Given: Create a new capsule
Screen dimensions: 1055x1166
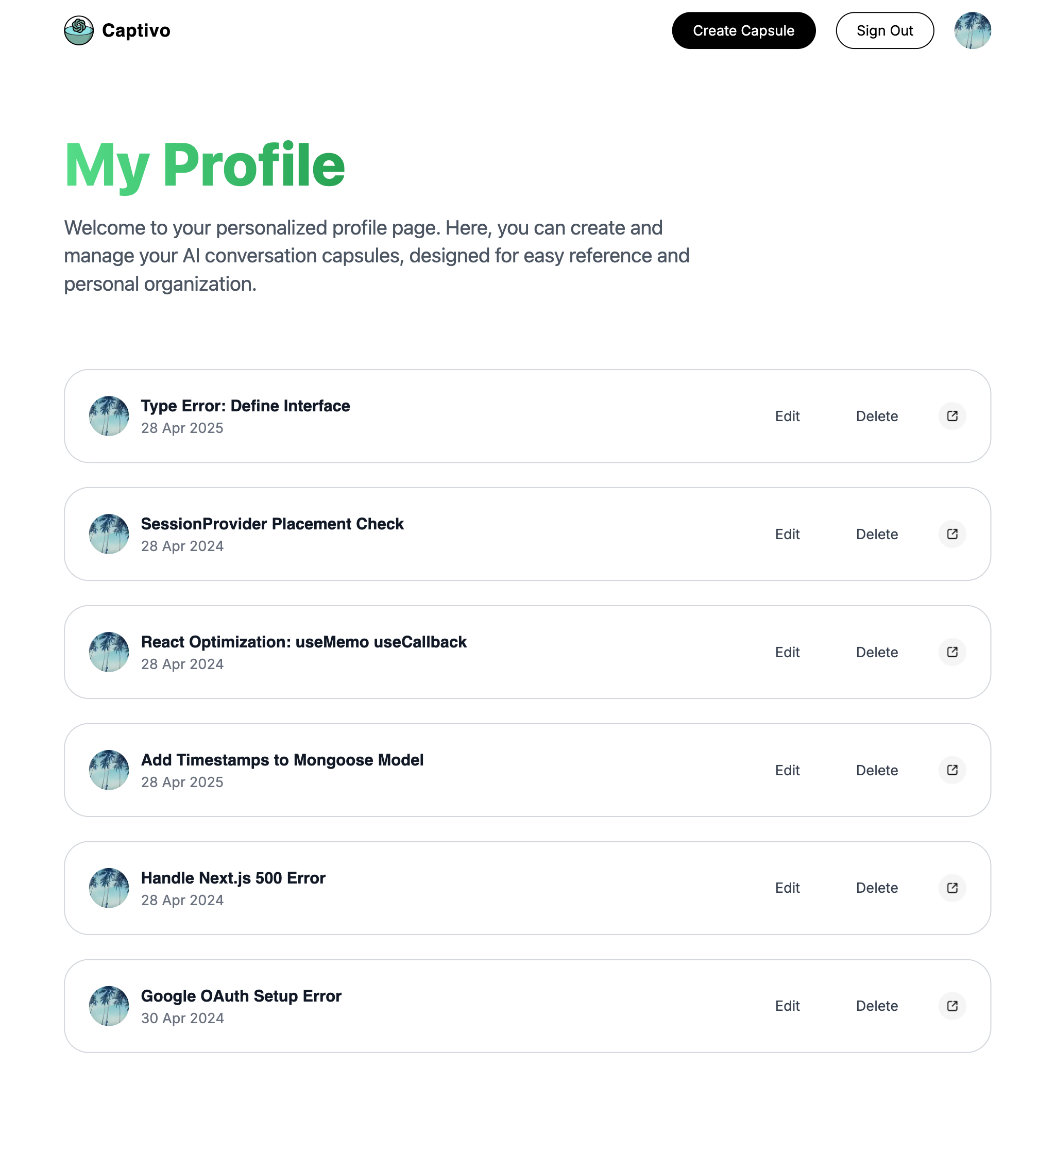Looking at the screenshot, I should [743, 30].
